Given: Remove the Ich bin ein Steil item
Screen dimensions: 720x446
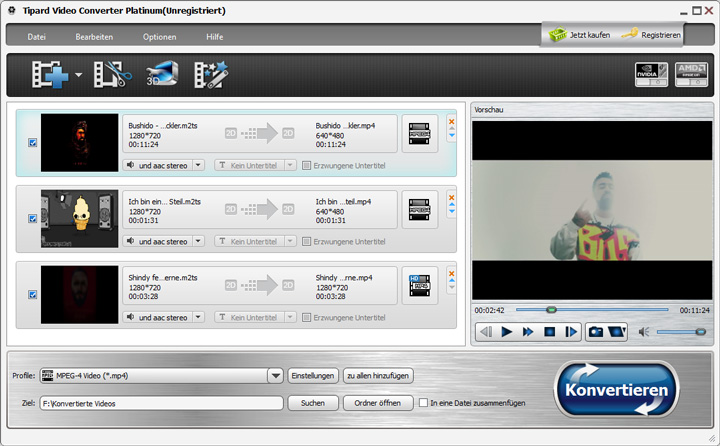Looking at the screenshot, I should tap(451, 198).
